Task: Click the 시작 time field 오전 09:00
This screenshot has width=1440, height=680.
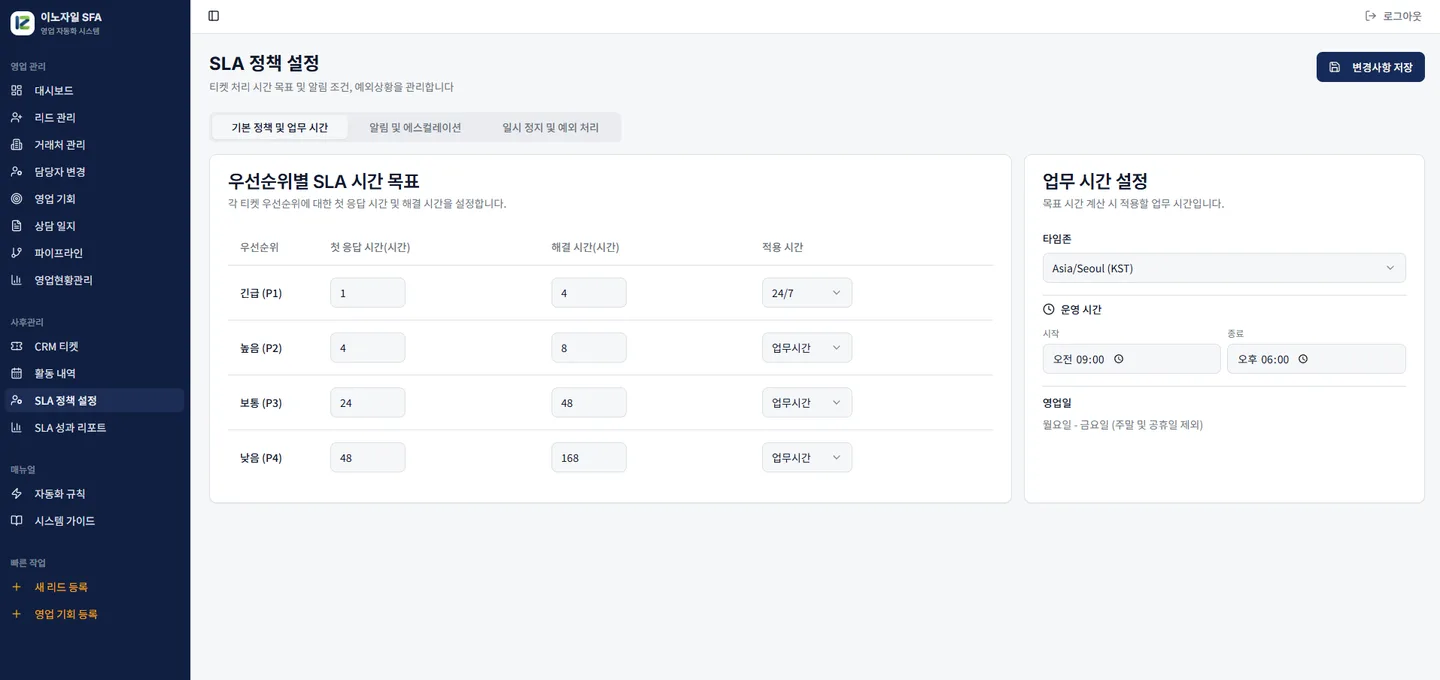Action: 1131,359
